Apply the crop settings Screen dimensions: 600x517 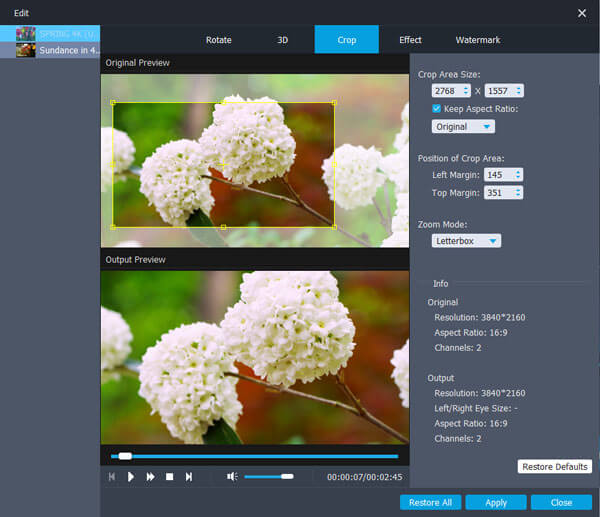(496, 502)
